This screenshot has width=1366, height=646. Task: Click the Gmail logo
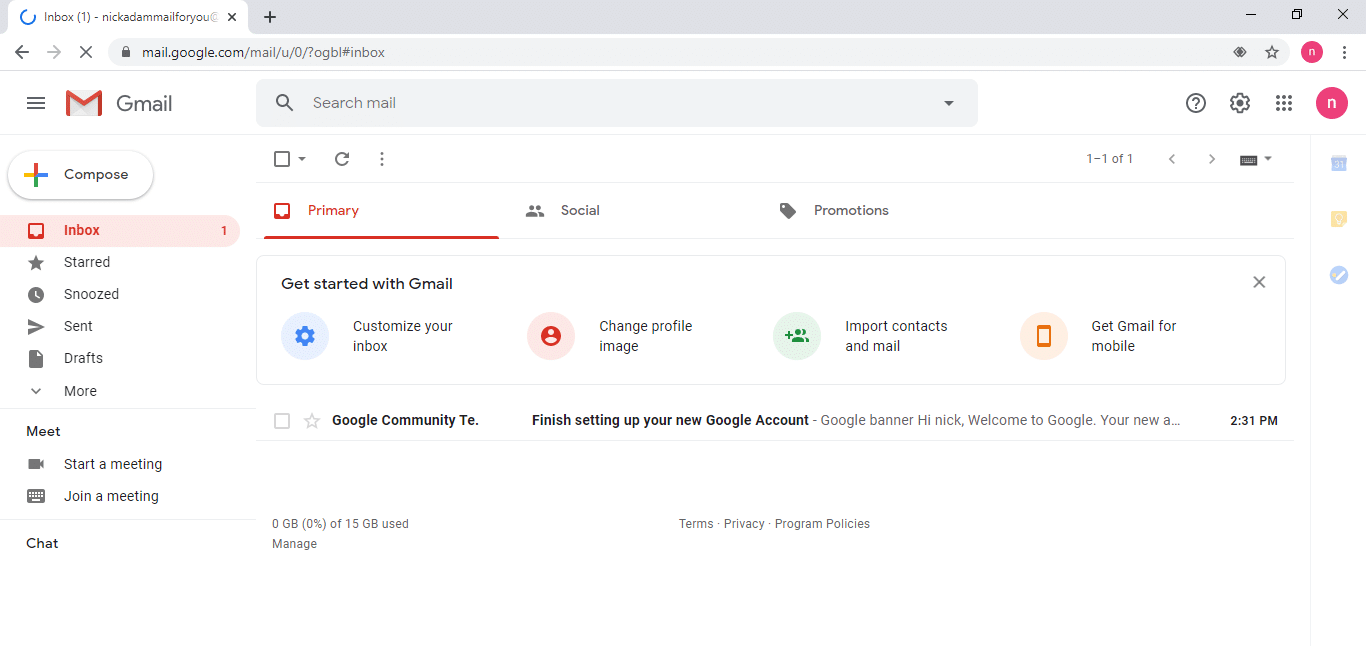[x=119, y=103]
